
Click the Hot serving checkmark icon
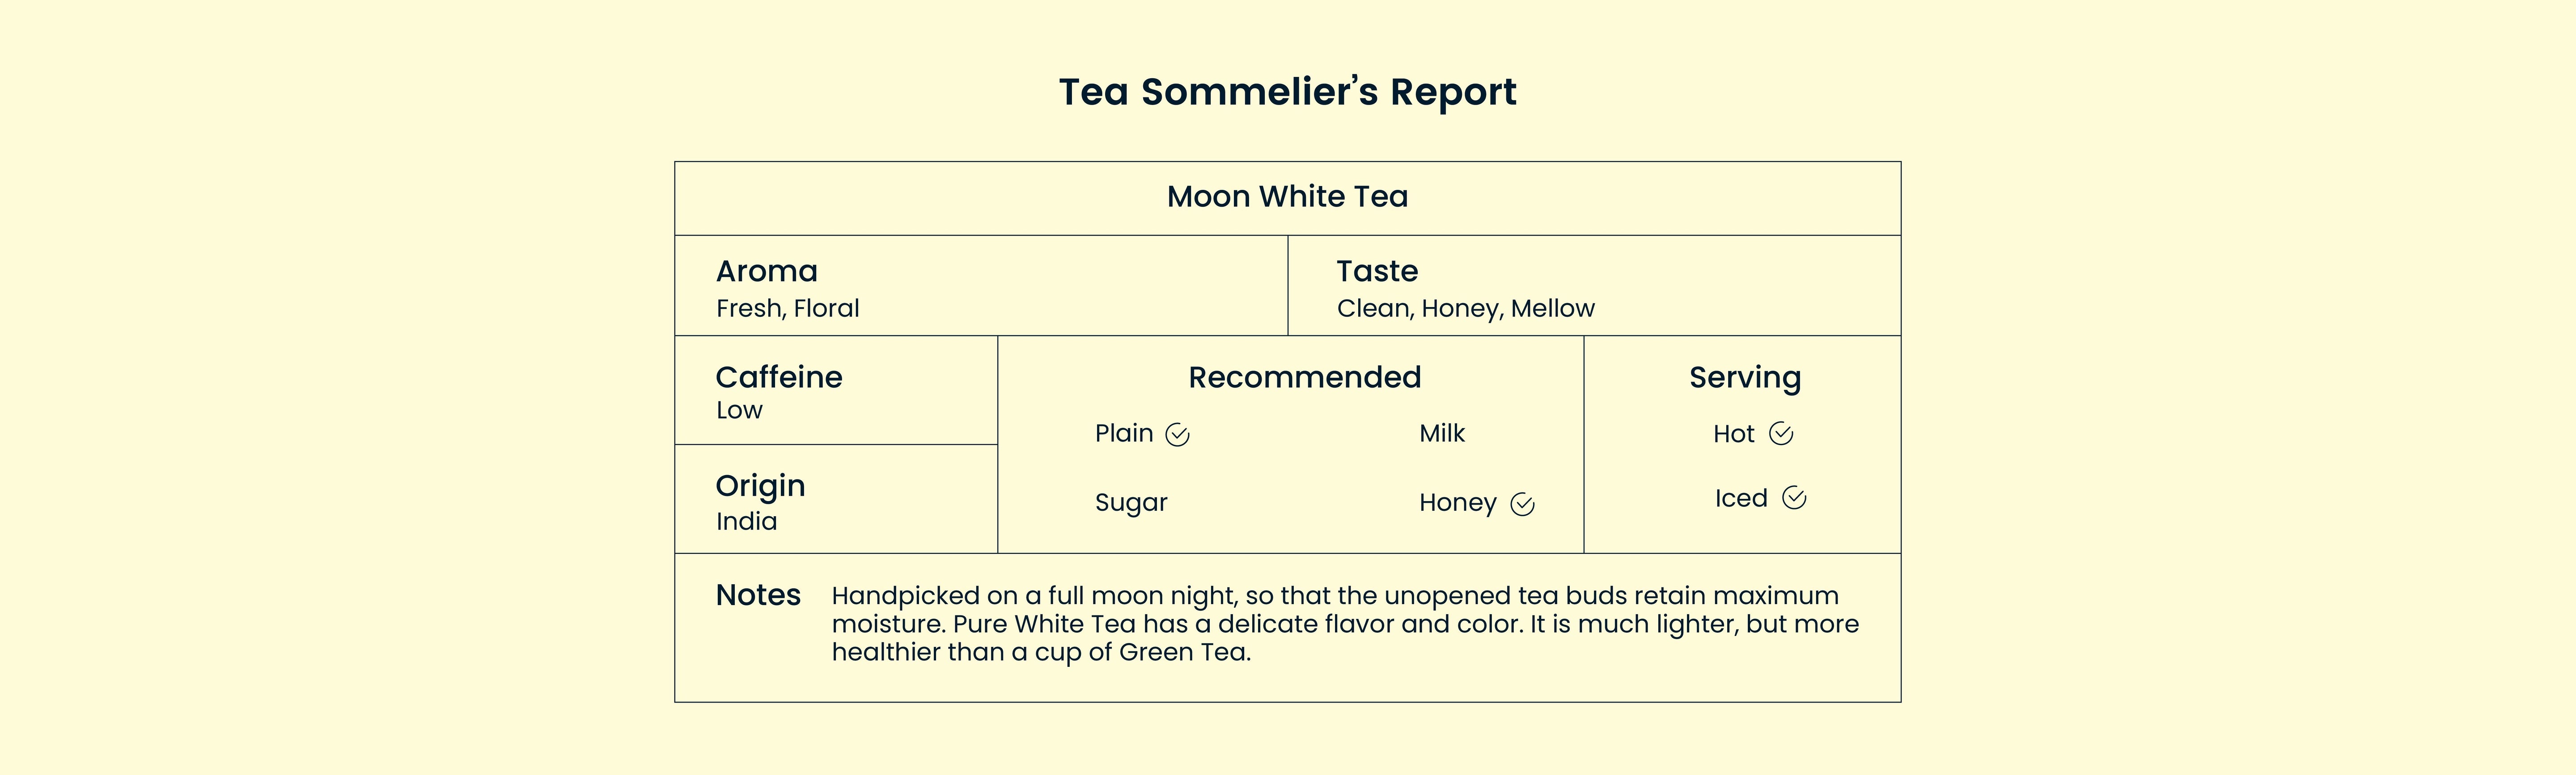coord(1780,433)
